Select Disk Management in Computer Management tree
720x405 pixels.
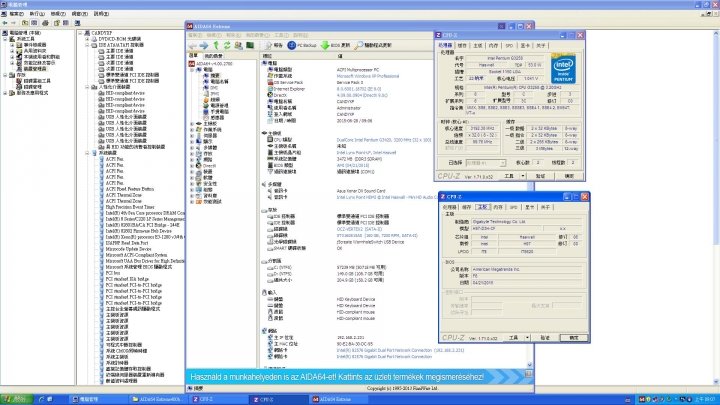click(29, 87)
